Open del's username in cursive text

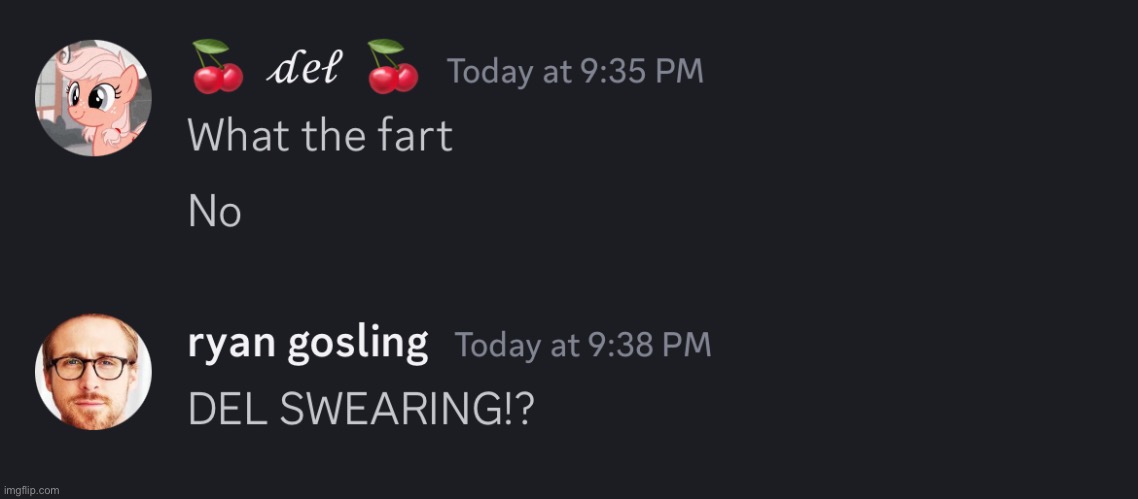coord(304,70)
